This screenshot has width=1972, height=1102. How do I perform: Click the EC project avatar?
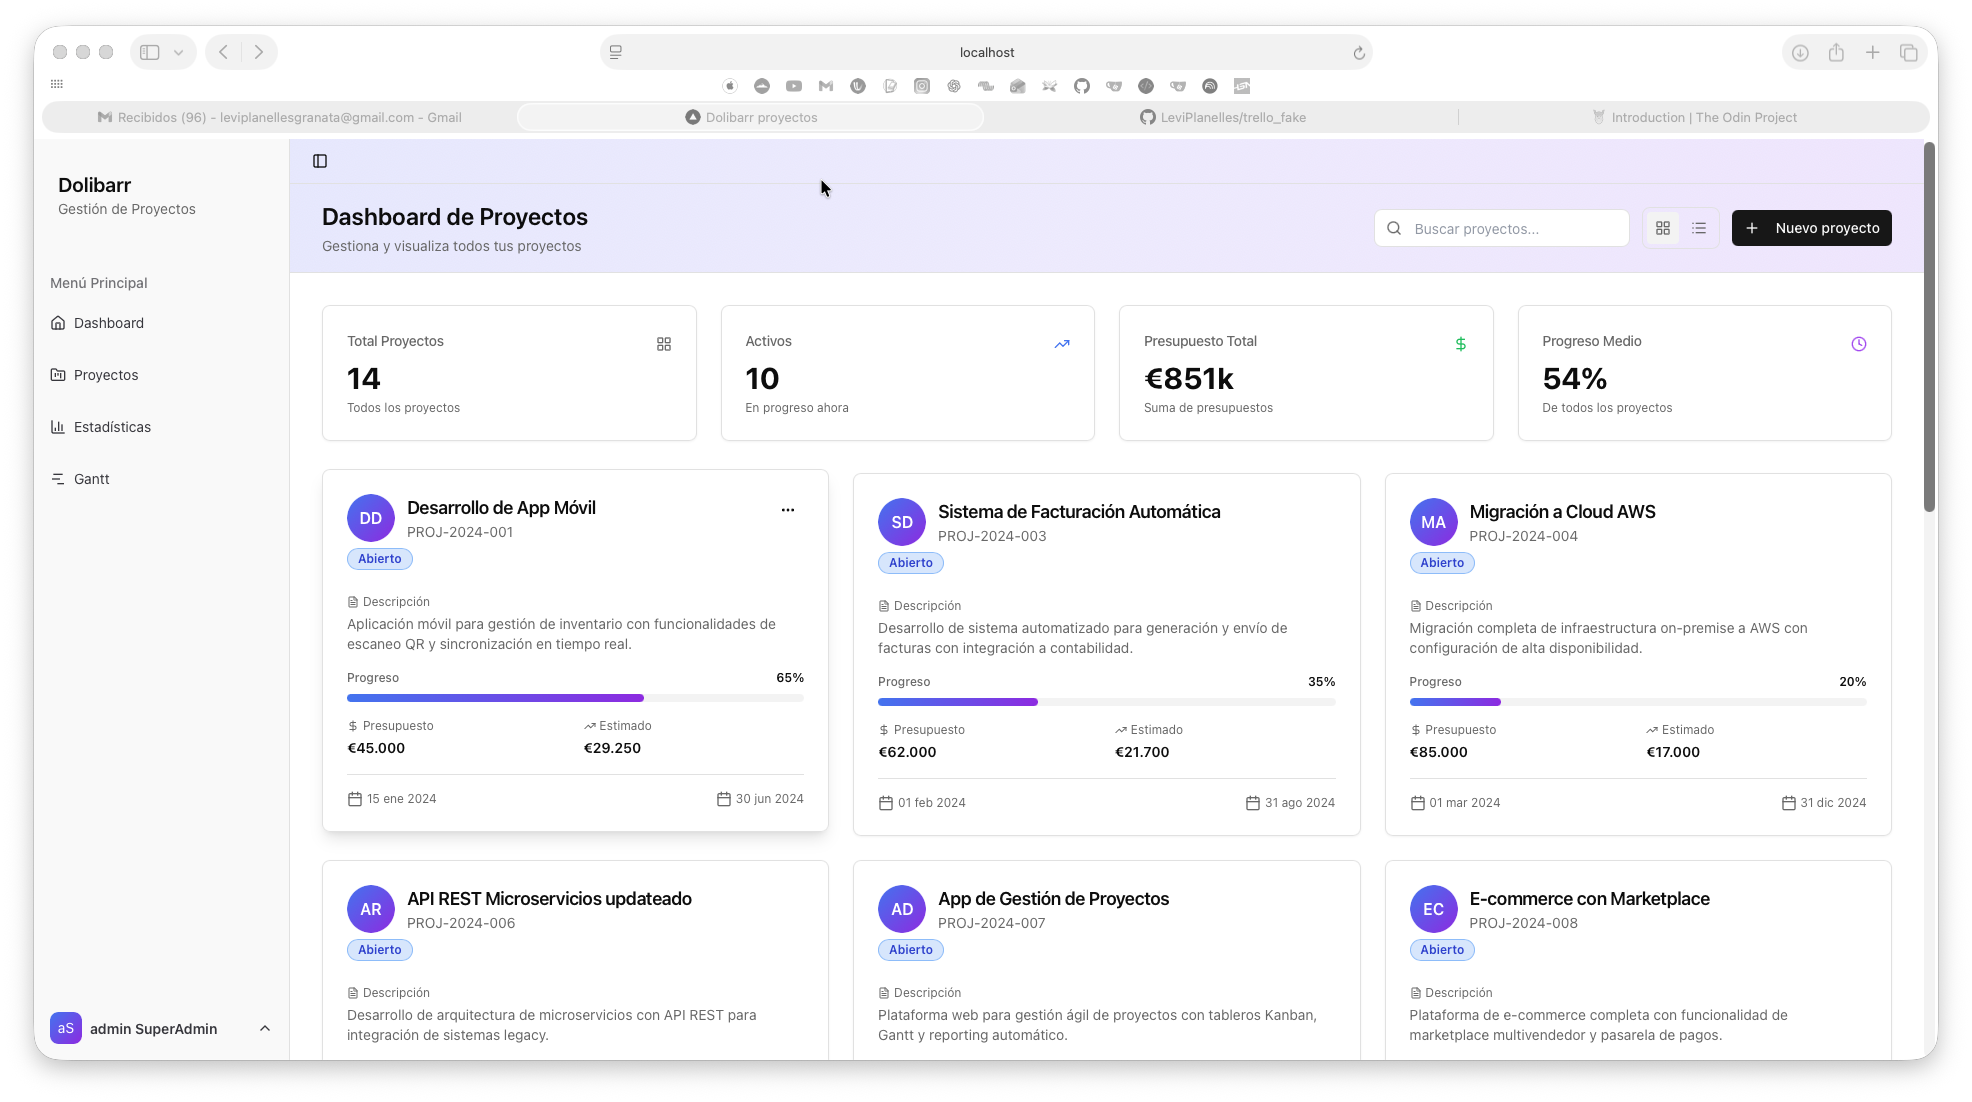[1434, 909]
